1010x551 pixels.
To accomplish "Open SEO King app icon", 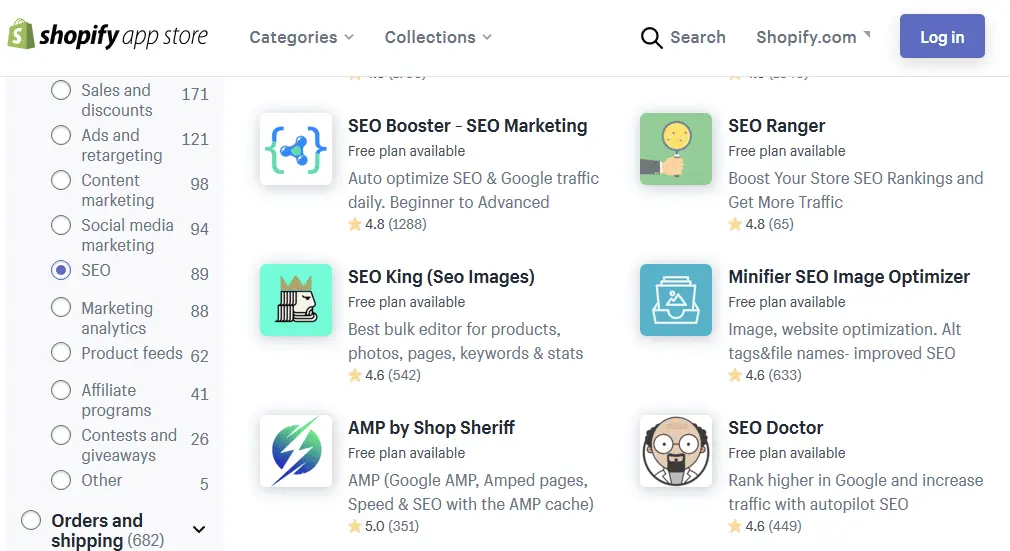I will 296,300.
